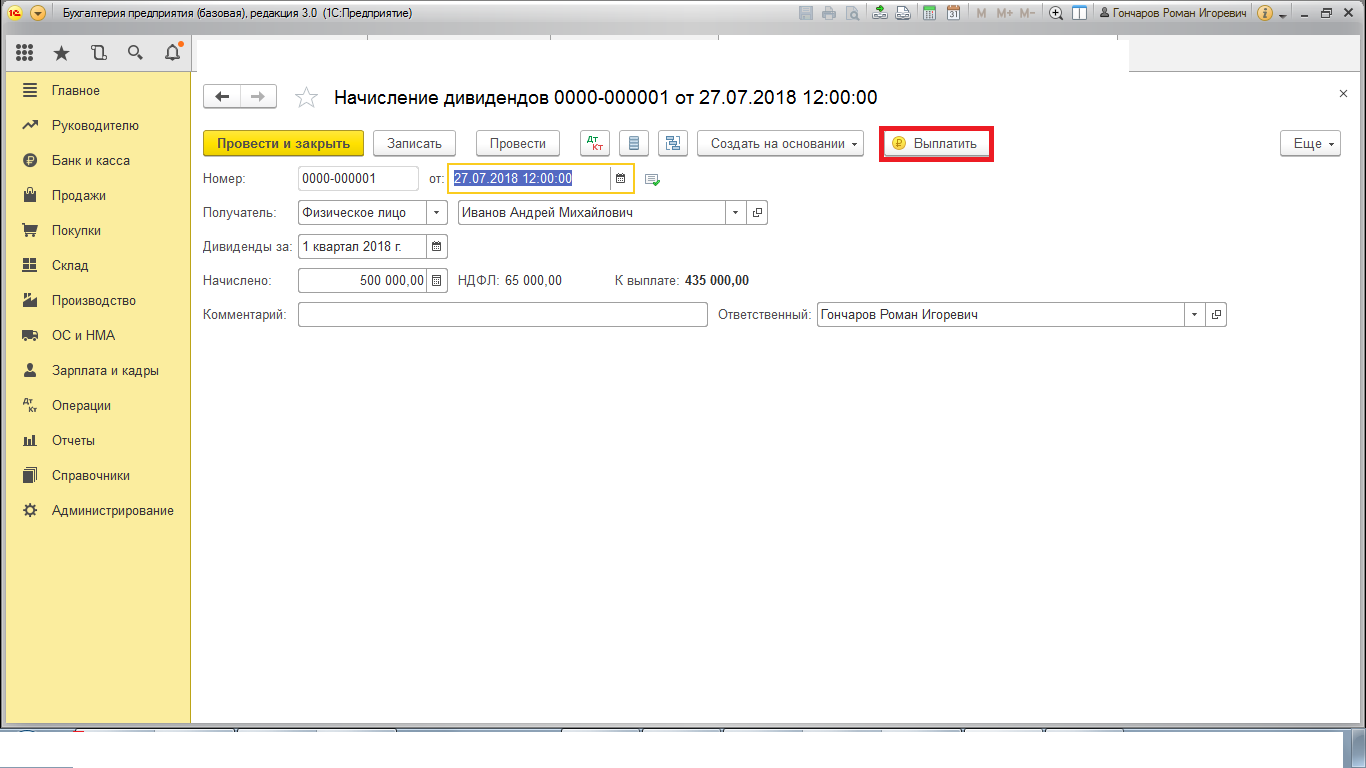Click the Print Preview icon in title bar
Image resolution: width=1366 pixels, height=768 pixels.
pos(852,13)
